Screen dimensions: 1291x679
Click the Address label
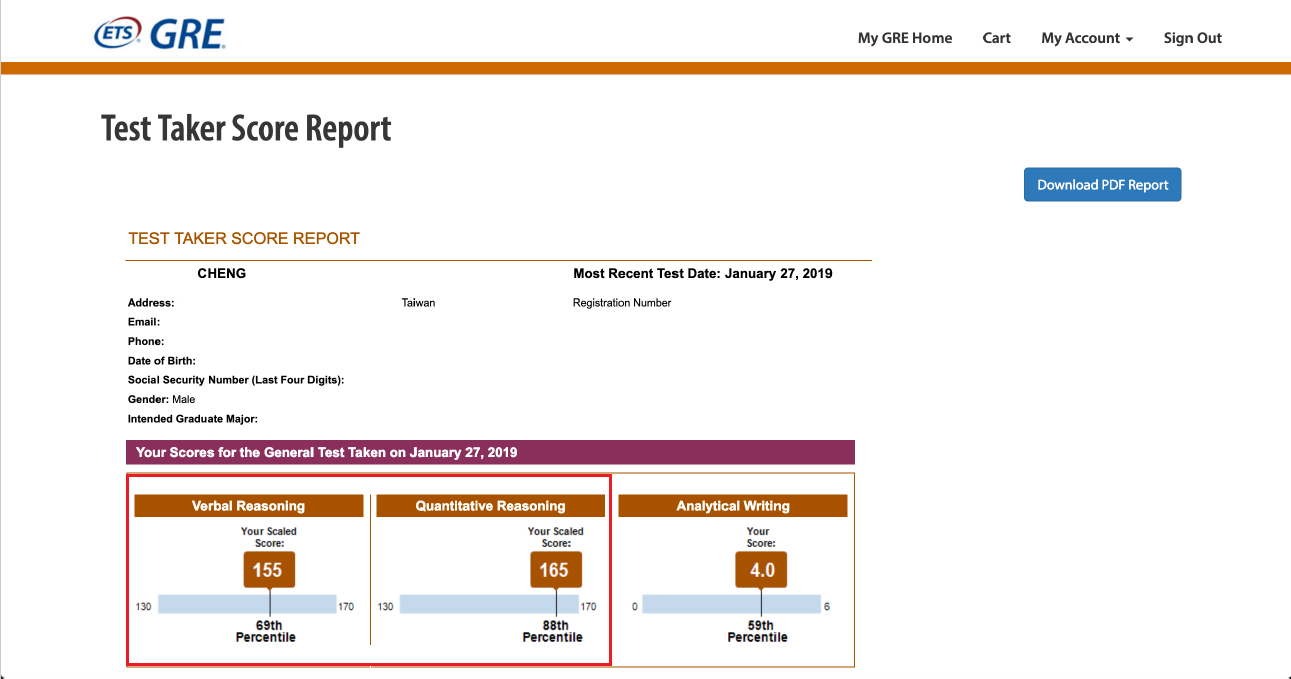tap(151, 303)
